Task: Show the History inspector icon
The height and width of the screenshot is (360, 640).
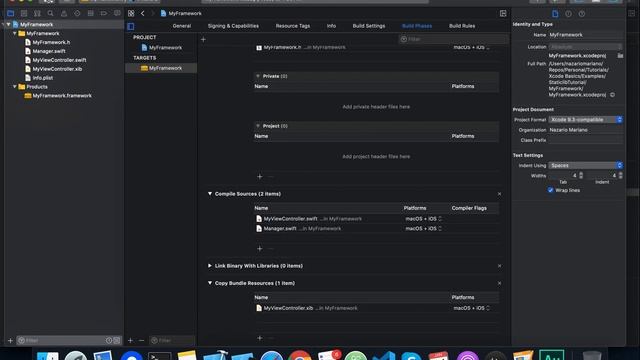Action: tap(569, 14)
